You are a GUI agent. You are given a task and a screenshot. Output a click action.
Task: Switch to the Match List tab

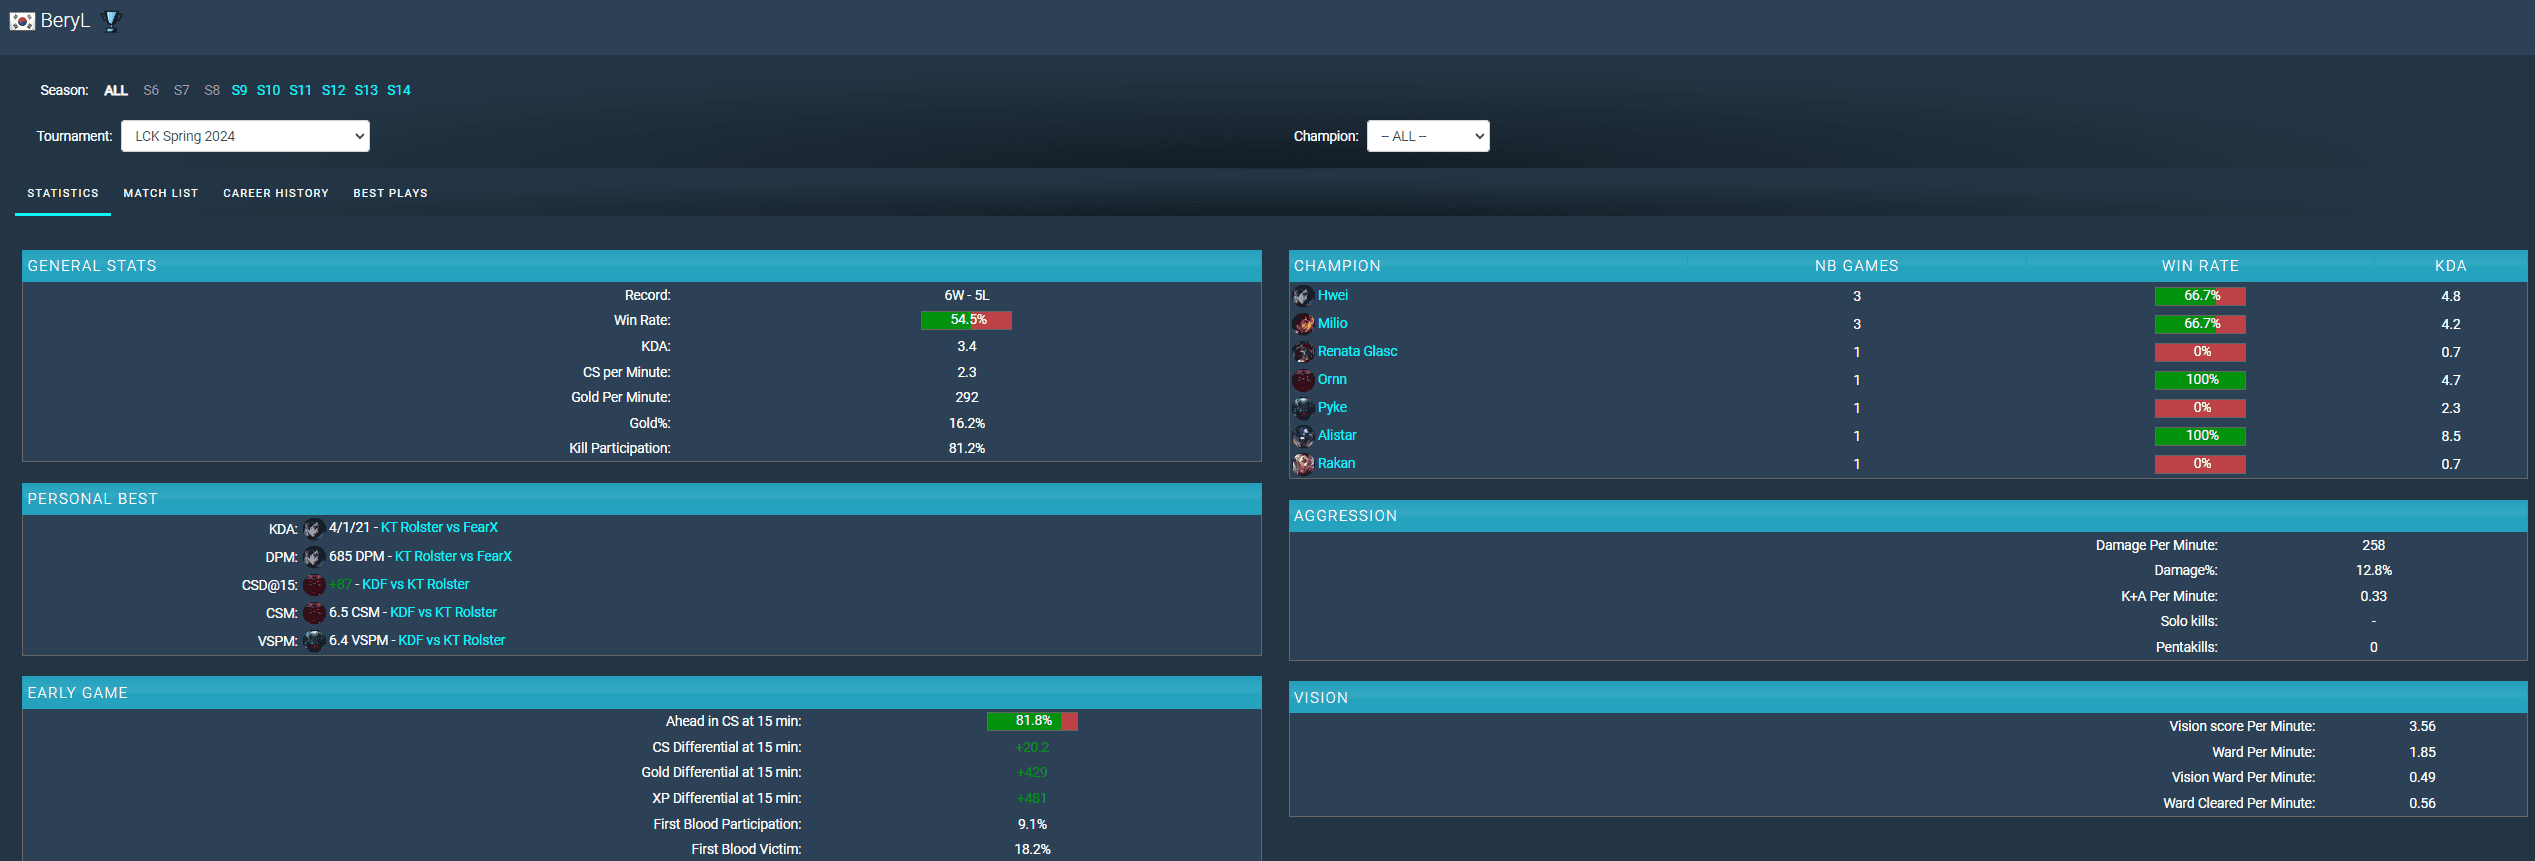pos(161,193)
